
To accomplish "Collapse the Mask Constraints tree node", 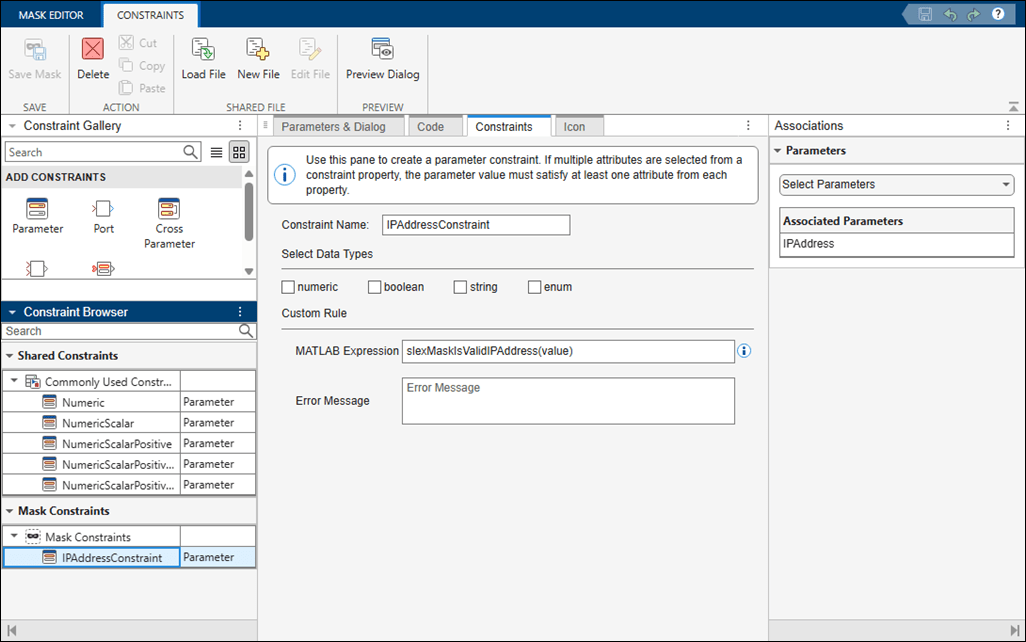I will [x=14, y=537].
